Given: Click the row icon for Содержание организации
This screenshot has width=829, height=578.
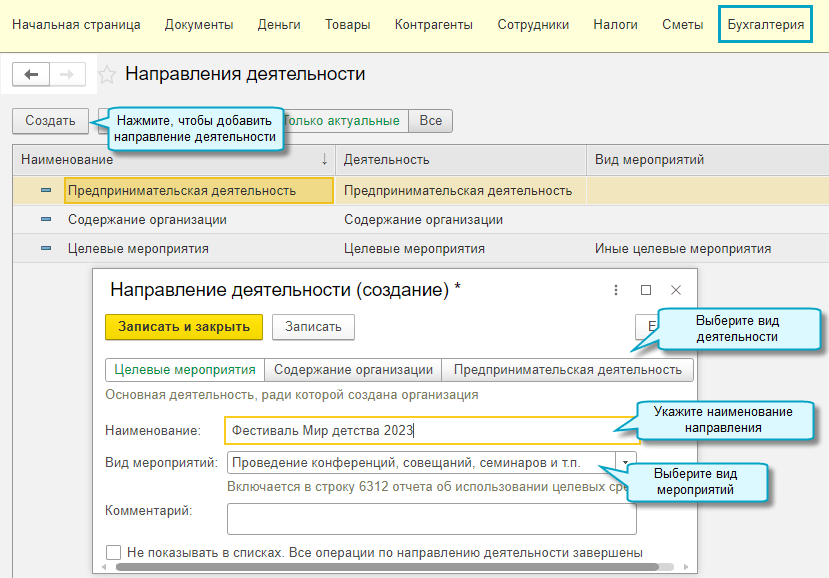Looking at the screenshot, I should pos(46,219).
